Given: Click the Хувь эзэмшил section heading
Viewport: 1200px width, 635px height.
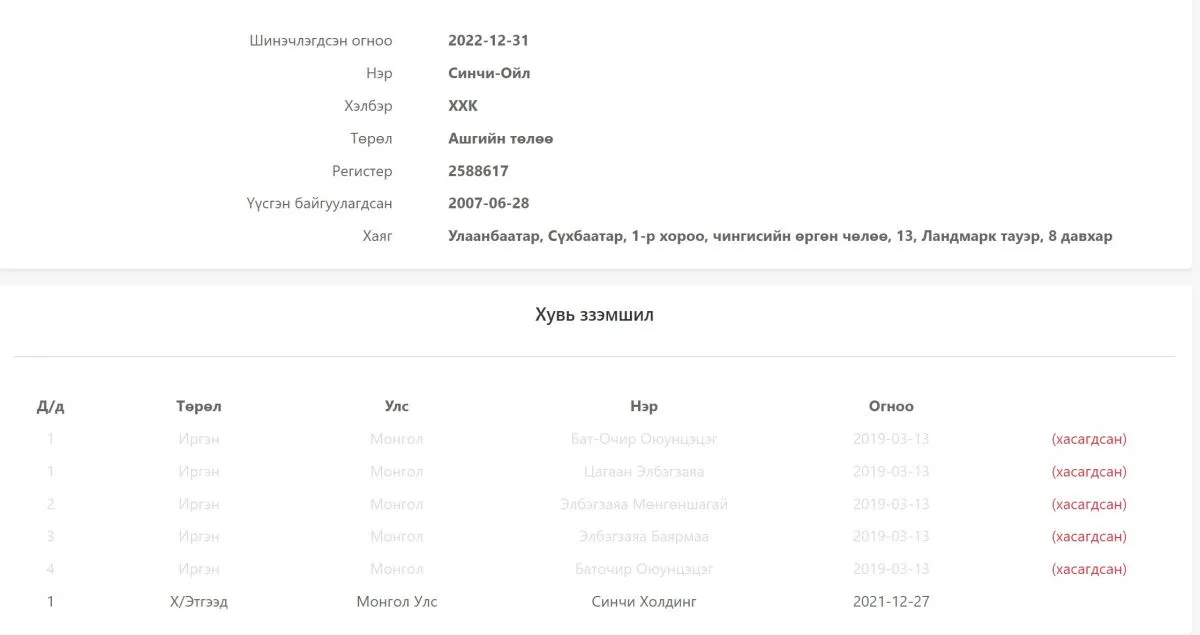Looking at the screenshot, I should (595, 315).
